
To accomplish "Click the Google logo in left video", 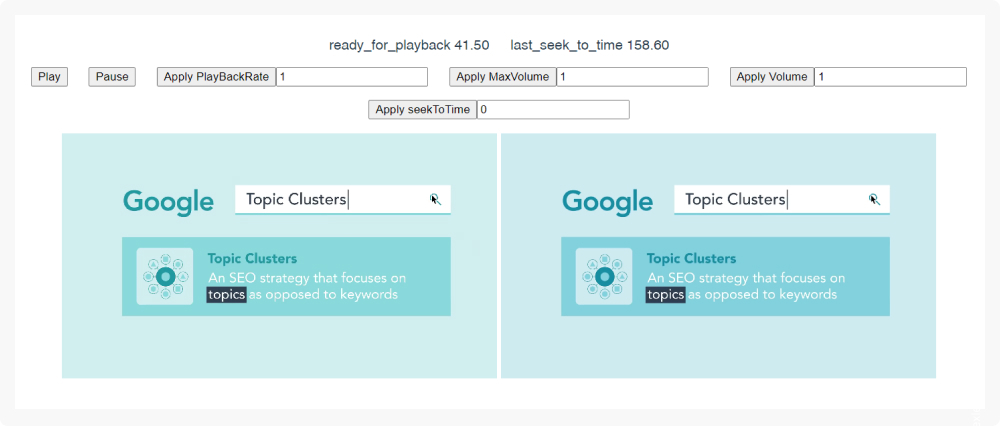I will coord(168,202).
